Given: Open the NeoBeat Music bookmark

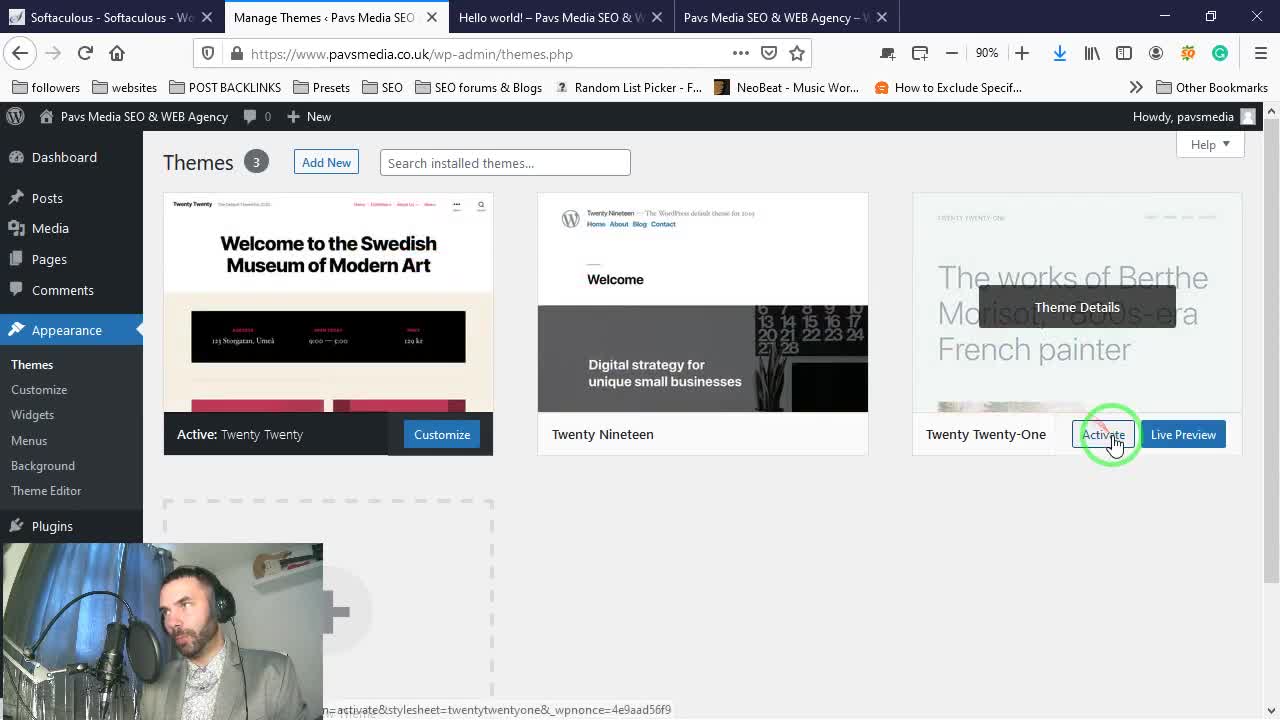Looking at the screenshot, I should tap(787, 87).
